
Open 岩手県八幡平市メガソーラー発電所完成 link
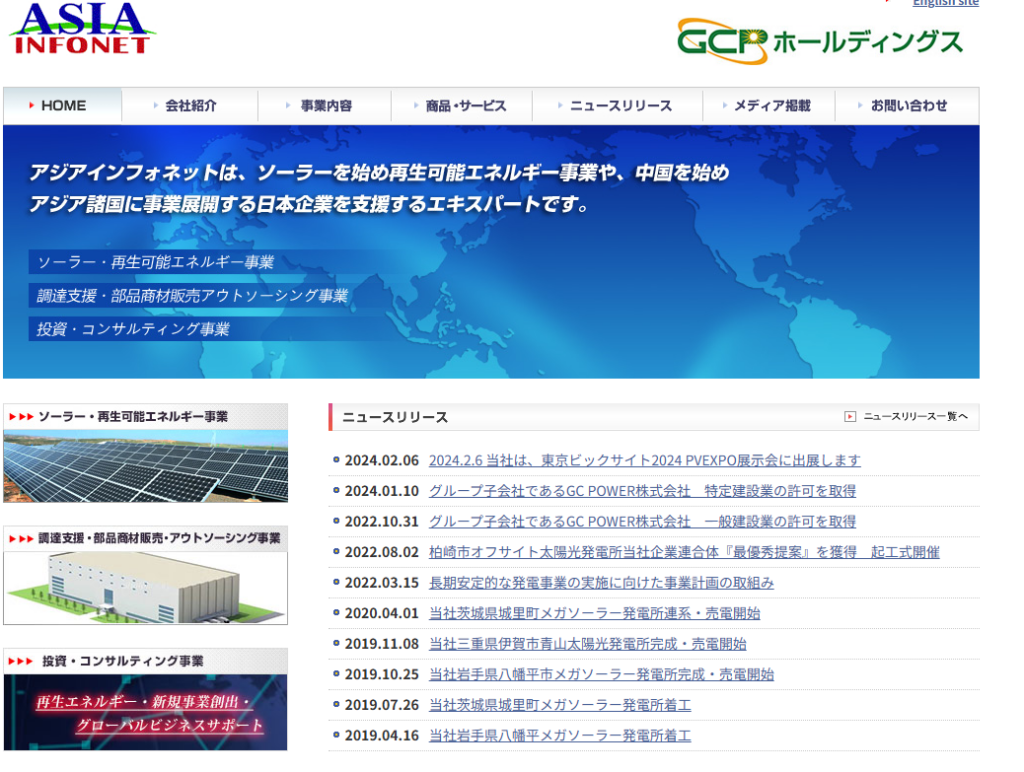point(601,674)
